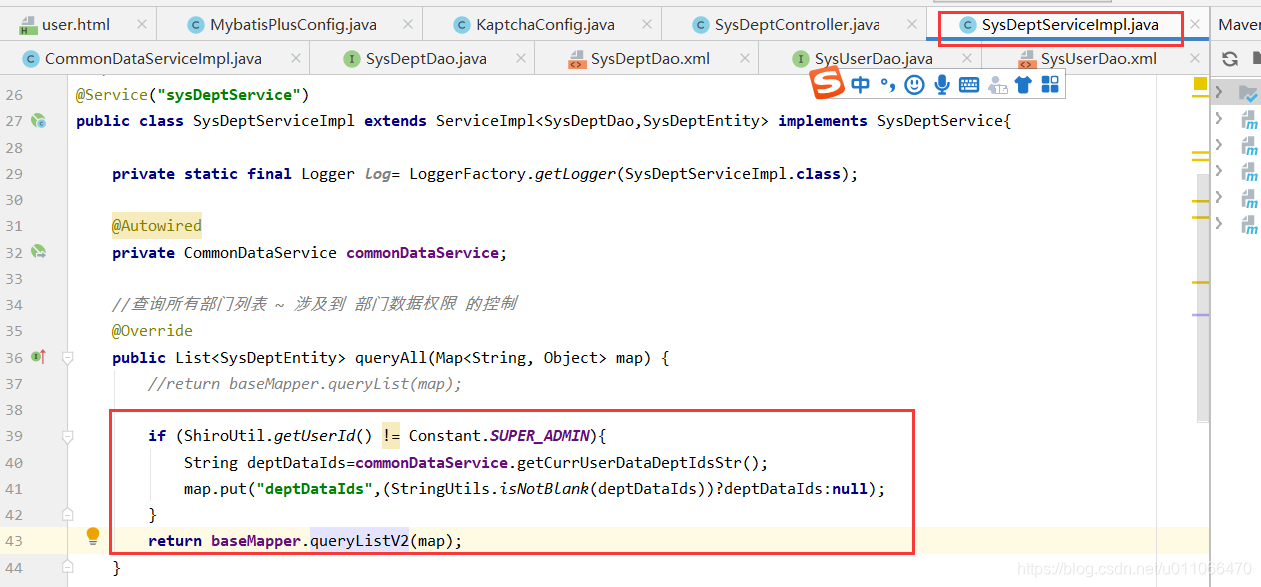The image size is (1261, 587).
Task: Click '@Service' annotation on line 26
Action: [112, 95]
